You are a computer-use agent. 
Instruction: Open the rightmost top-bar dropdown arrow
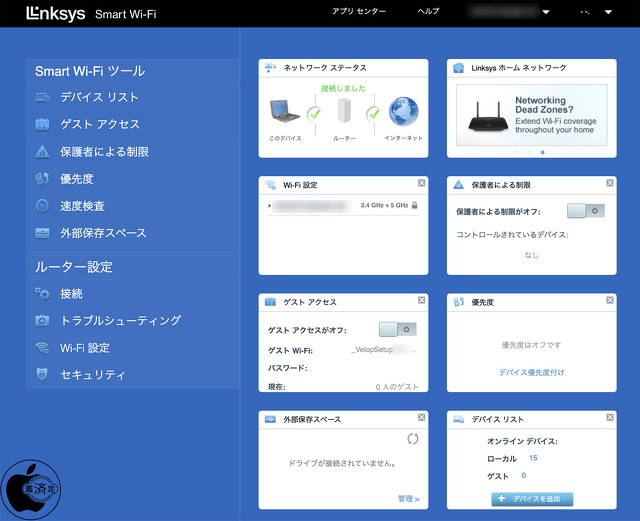click(x=608, y=12)
